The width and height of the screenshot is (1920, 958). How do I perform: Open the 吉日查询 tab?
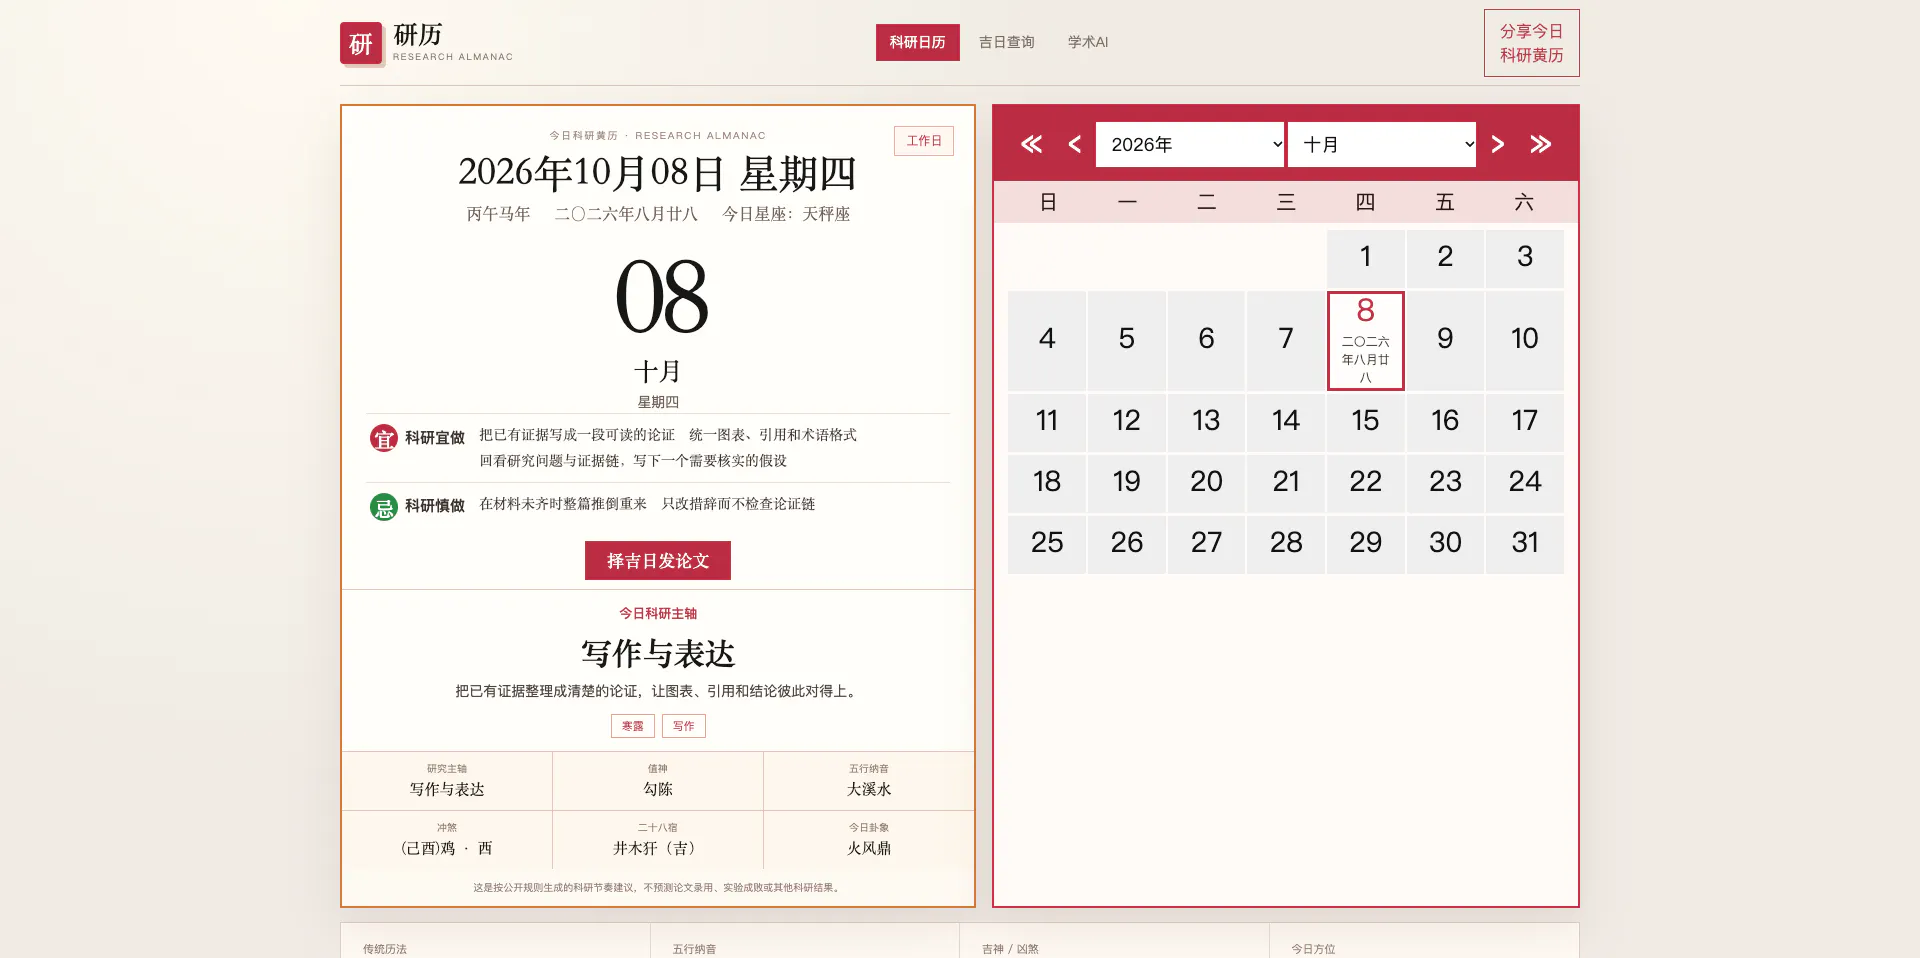tap(1007, 42)
